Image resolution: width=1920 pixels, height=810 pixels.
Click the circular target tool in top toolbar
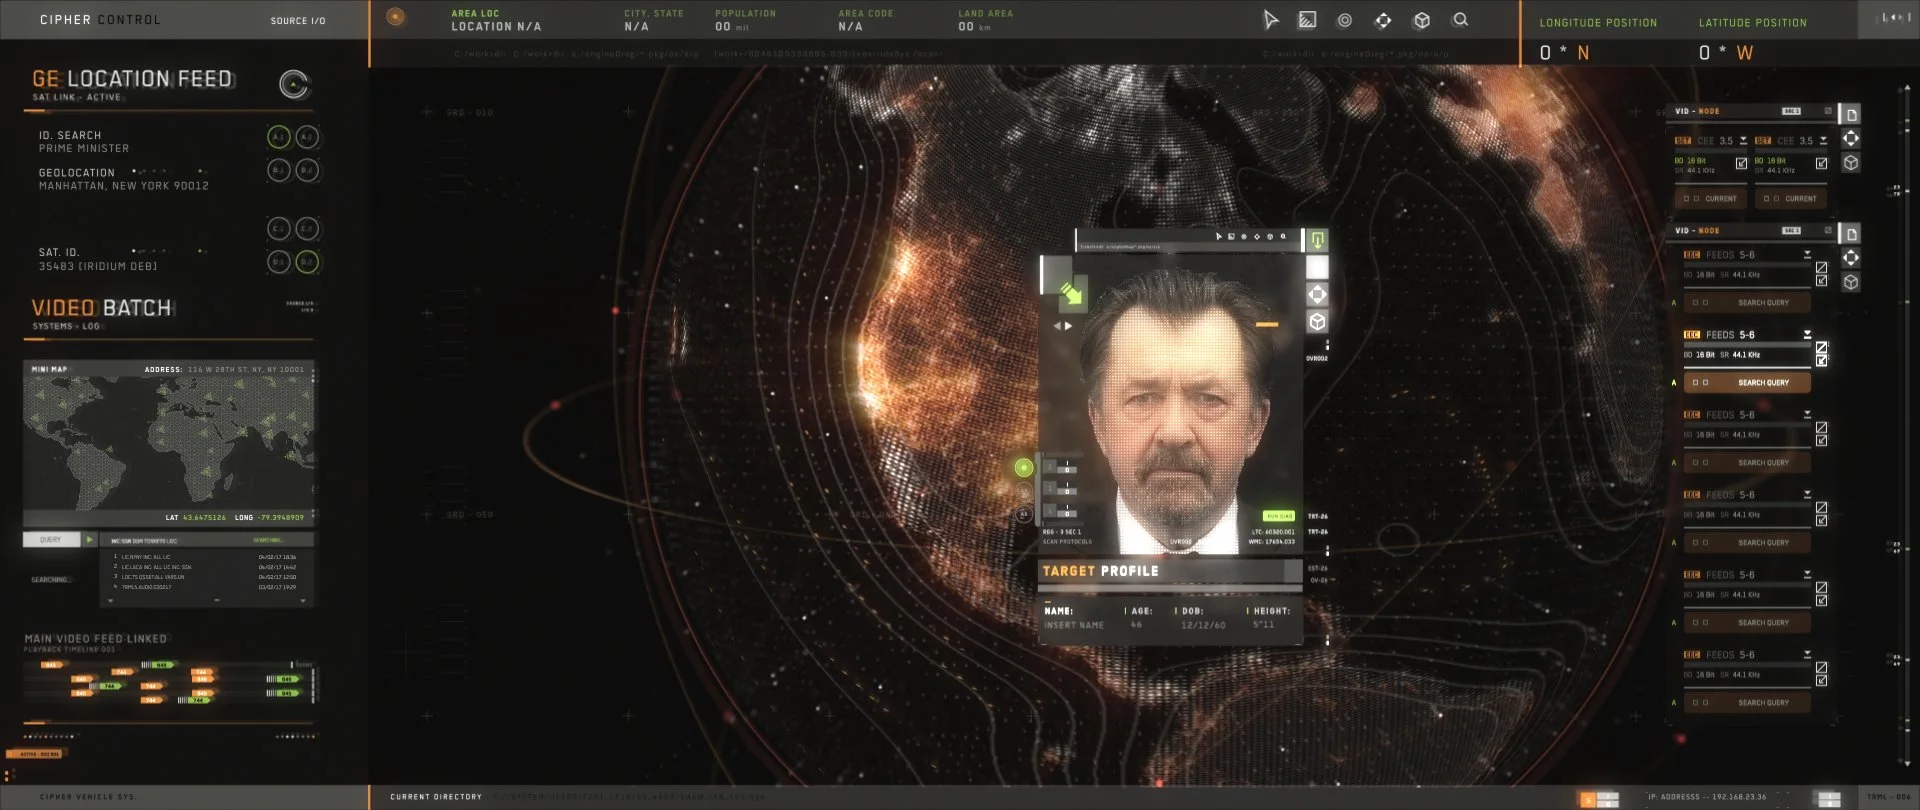tap(1345, 20)
